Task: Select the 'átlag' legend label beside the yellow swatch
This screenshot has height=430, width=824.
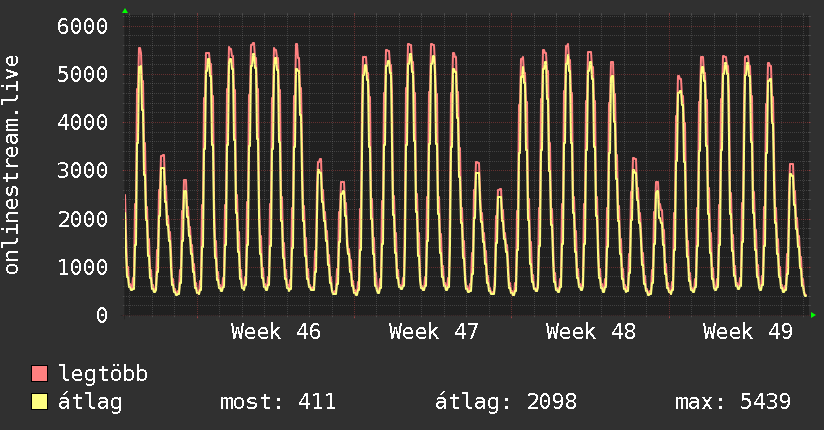Action: [90, 402]
